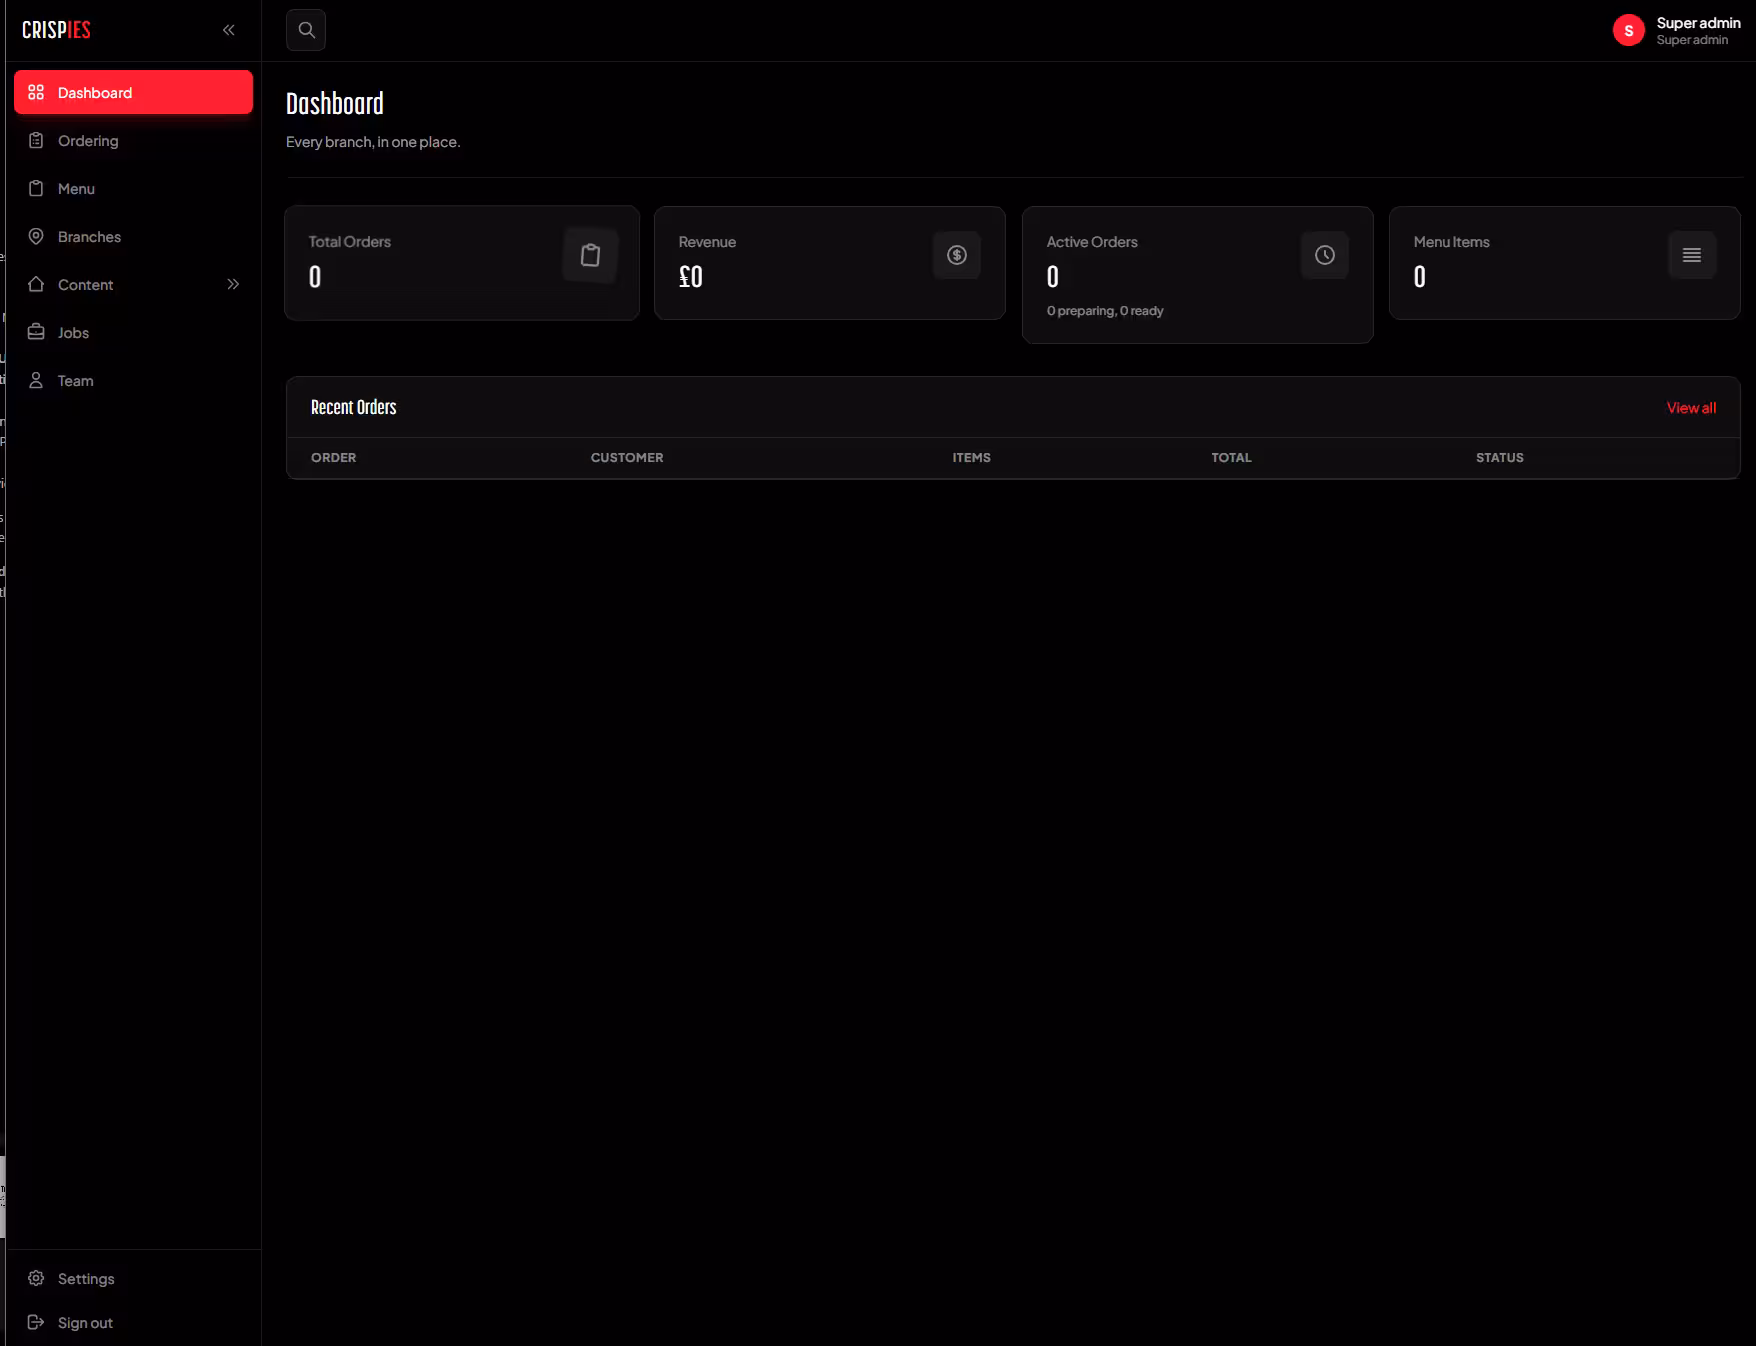Click the Revenue card label
Screen dimensions: 1756x1346
707,241
